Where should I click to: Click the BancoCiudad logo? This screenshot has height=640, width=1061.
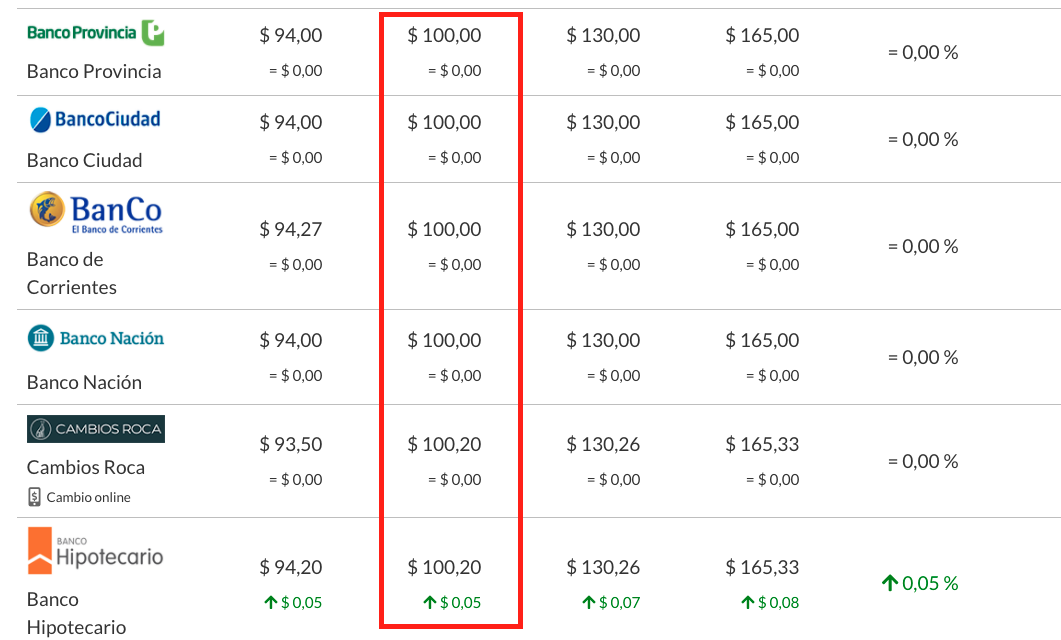(x=95, y=120)
